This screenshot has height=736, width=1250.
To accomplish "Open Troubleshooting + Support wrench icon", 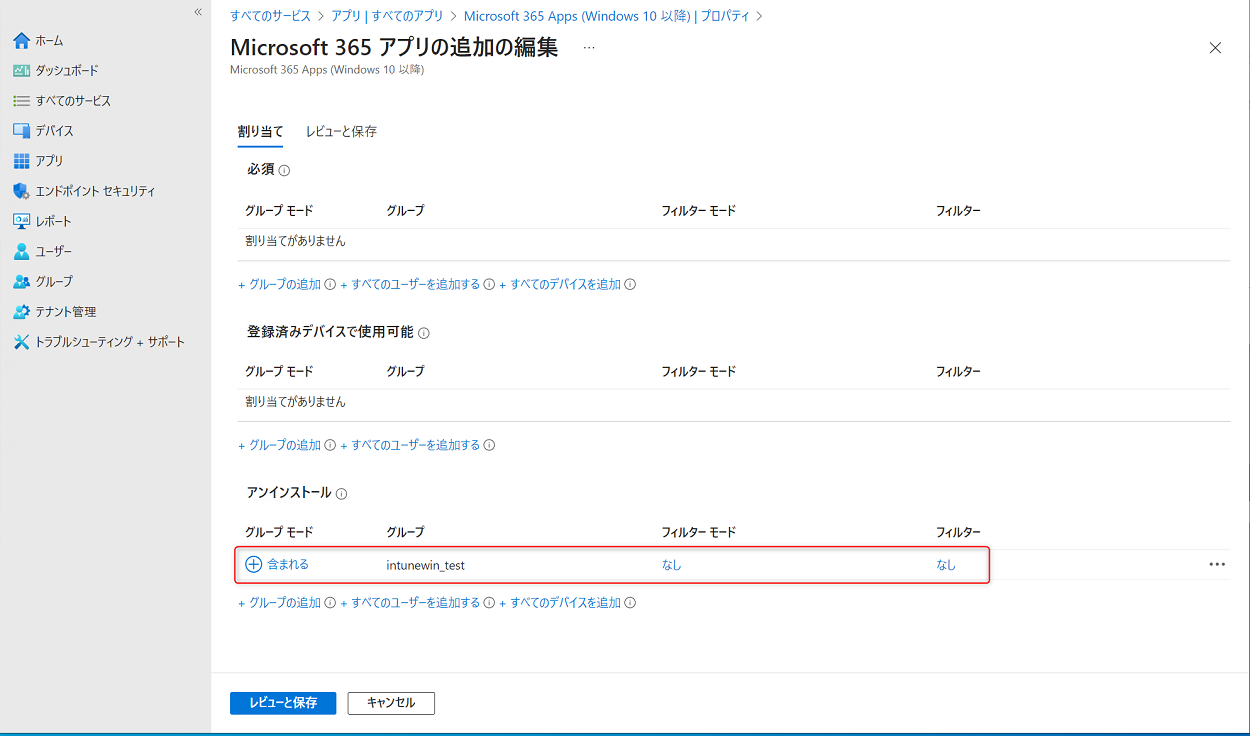I will [x=22, y=342].
